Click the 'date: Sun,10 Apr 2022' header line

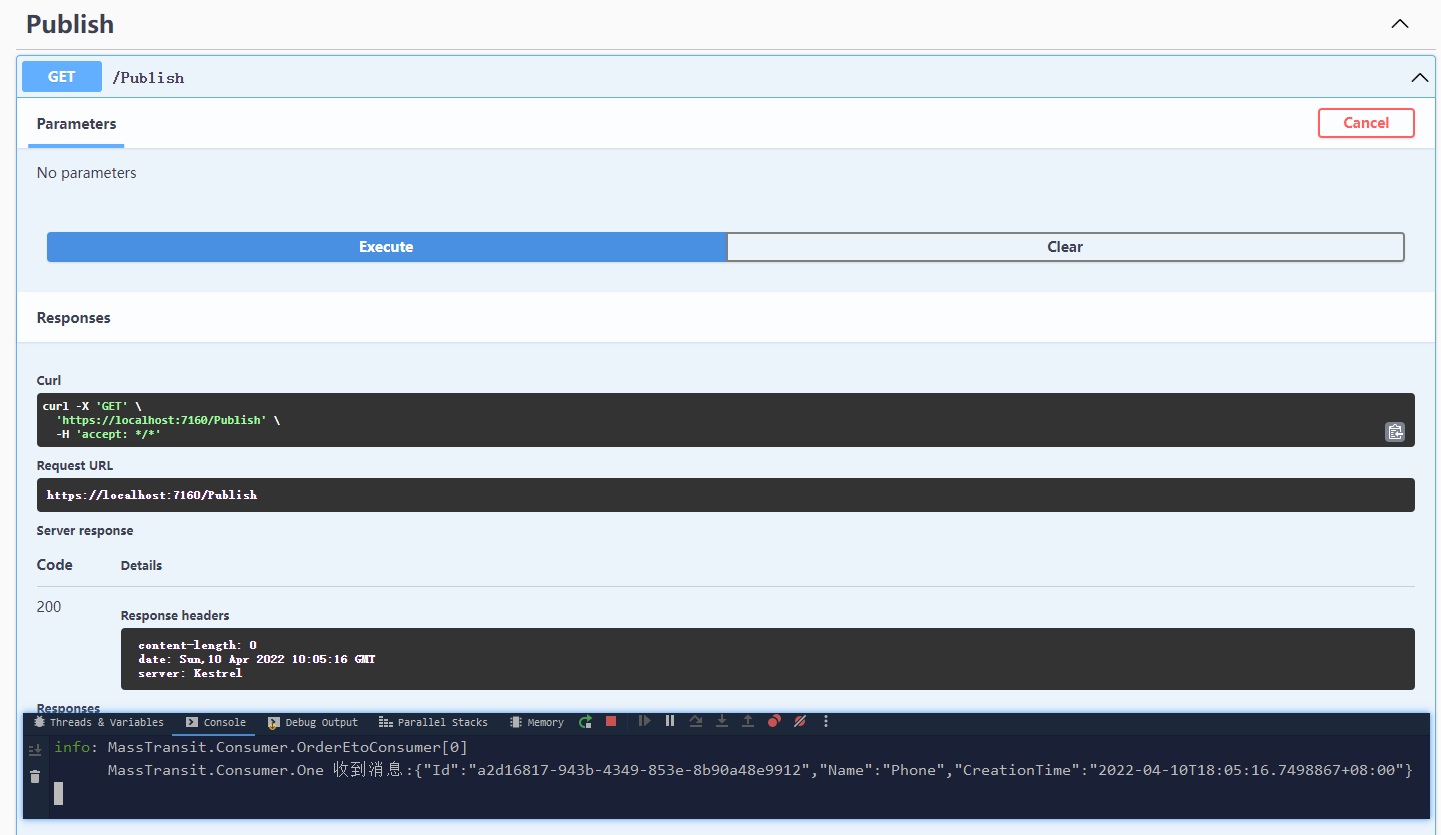(x=257, y=660)
